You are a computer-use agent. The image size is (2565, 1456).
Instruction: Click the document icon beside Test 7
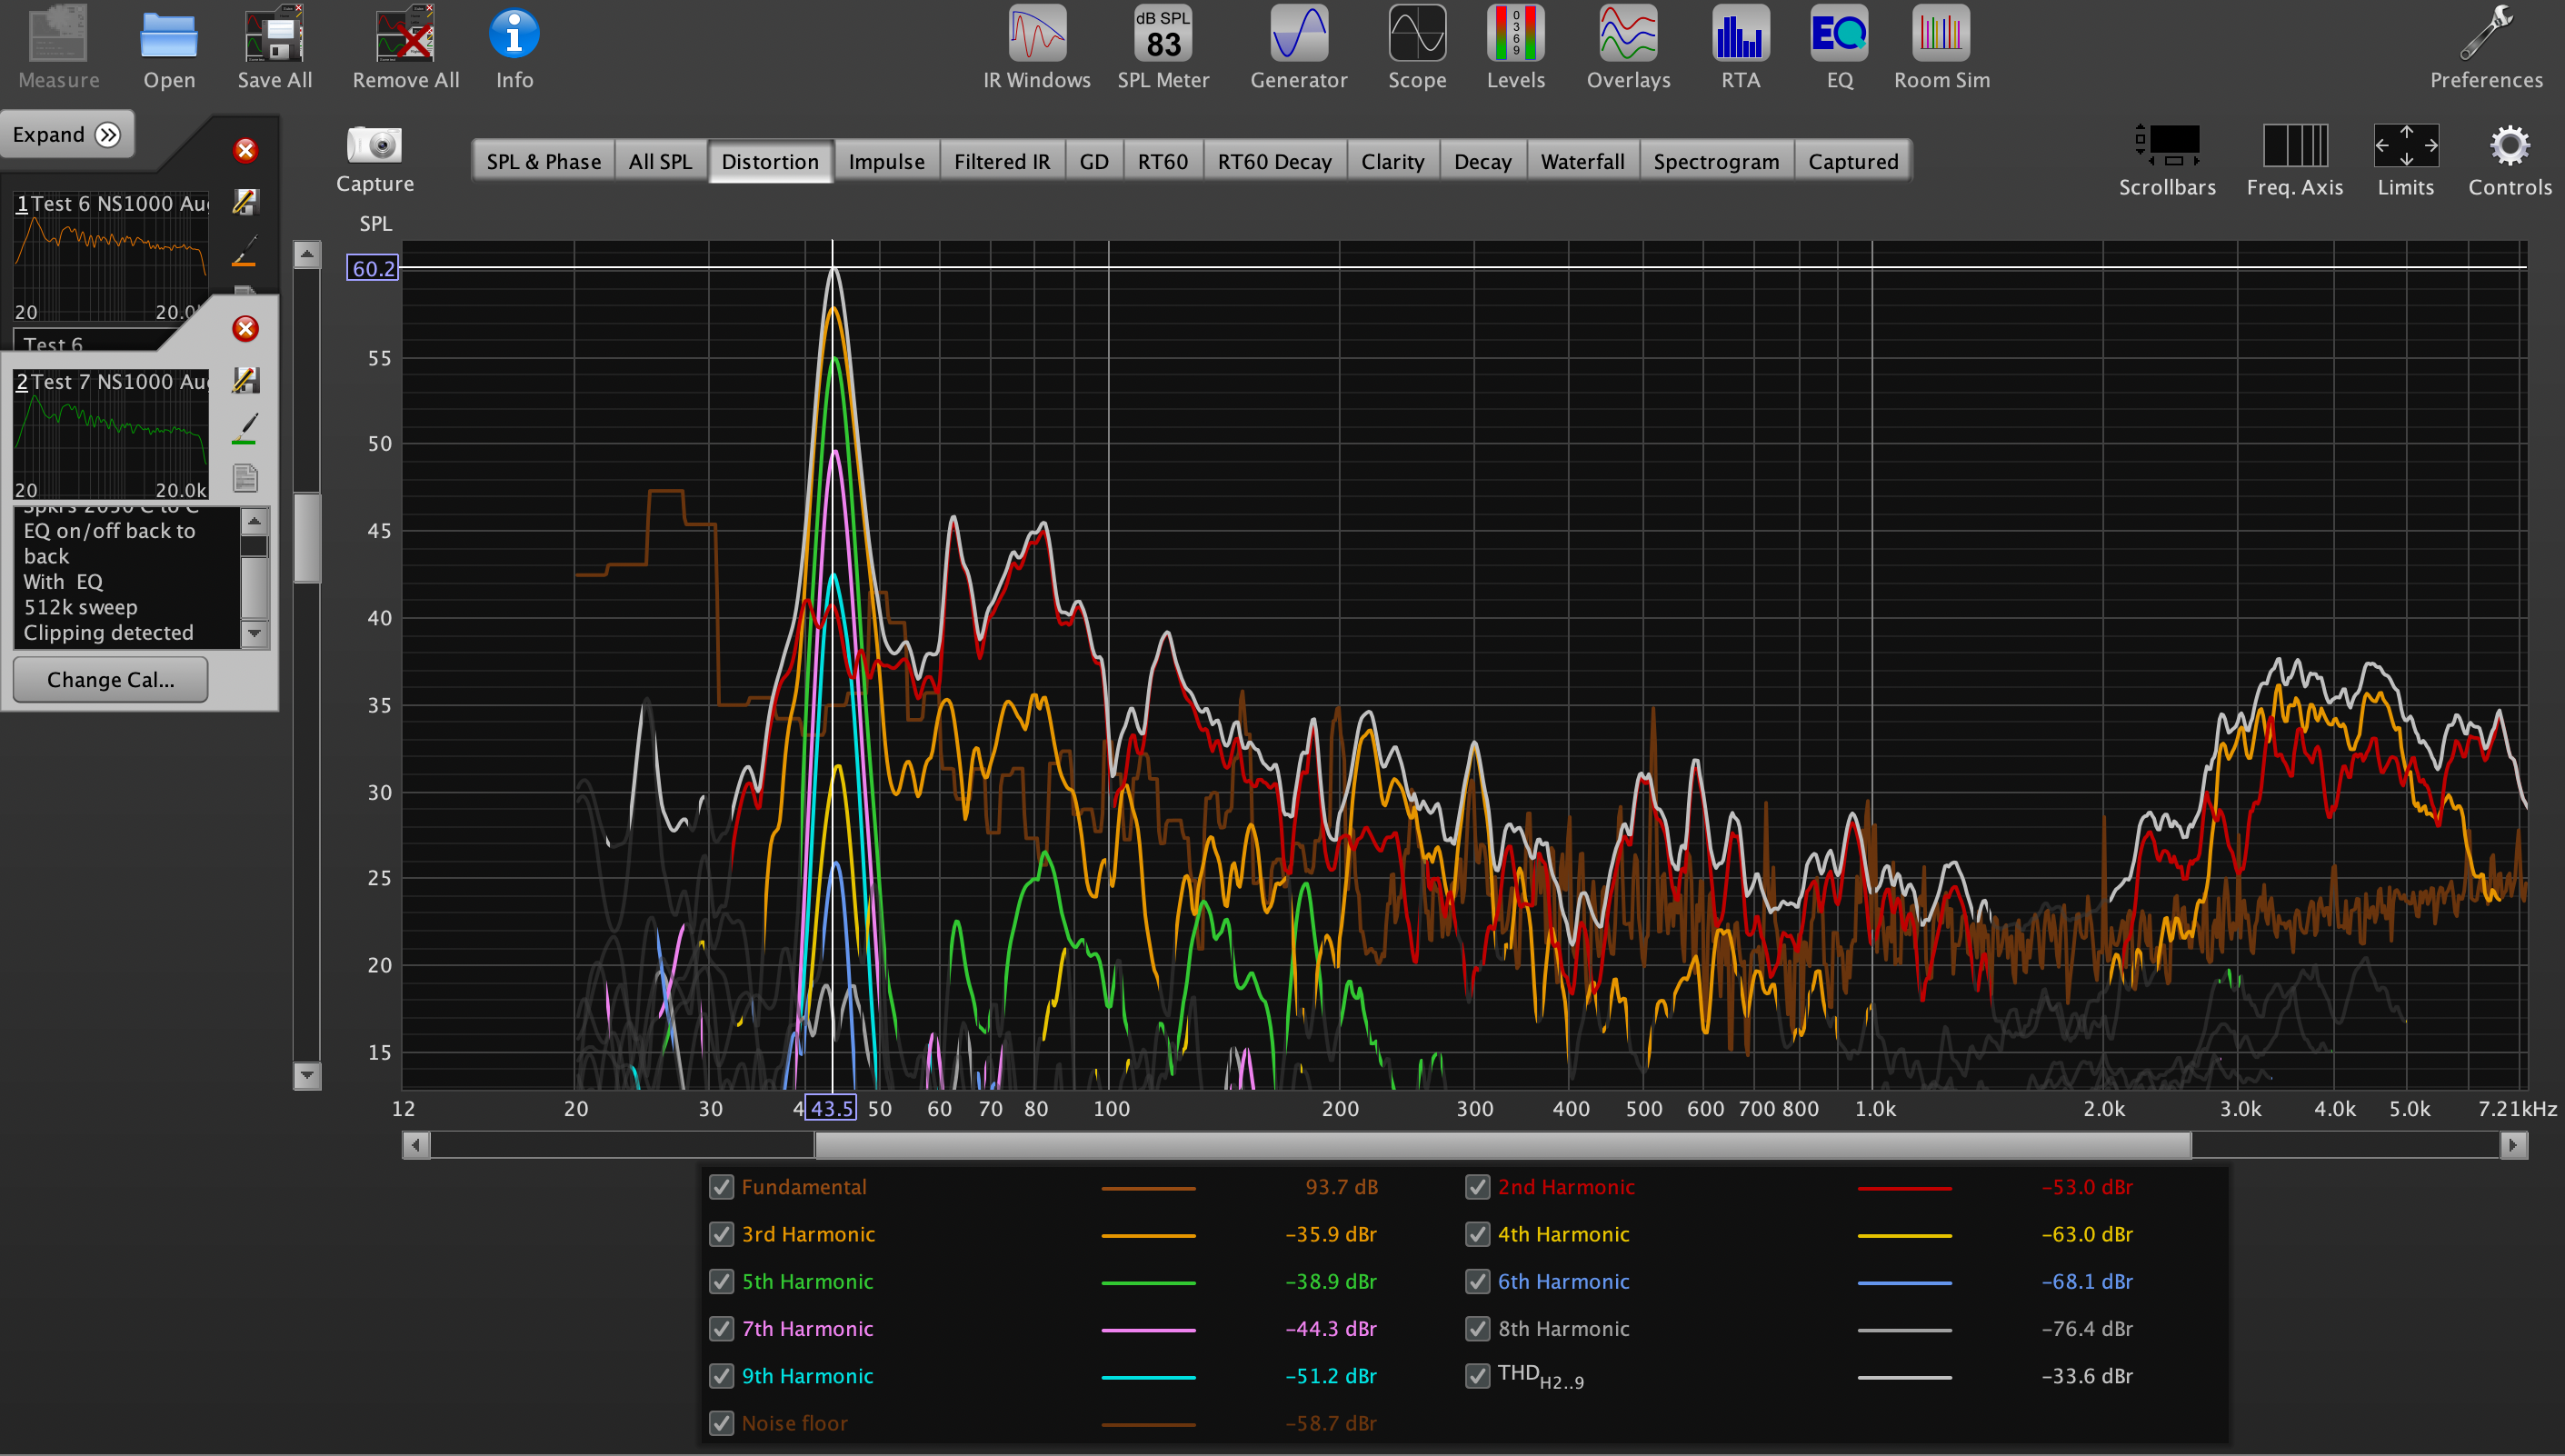(x=245, y=478)
